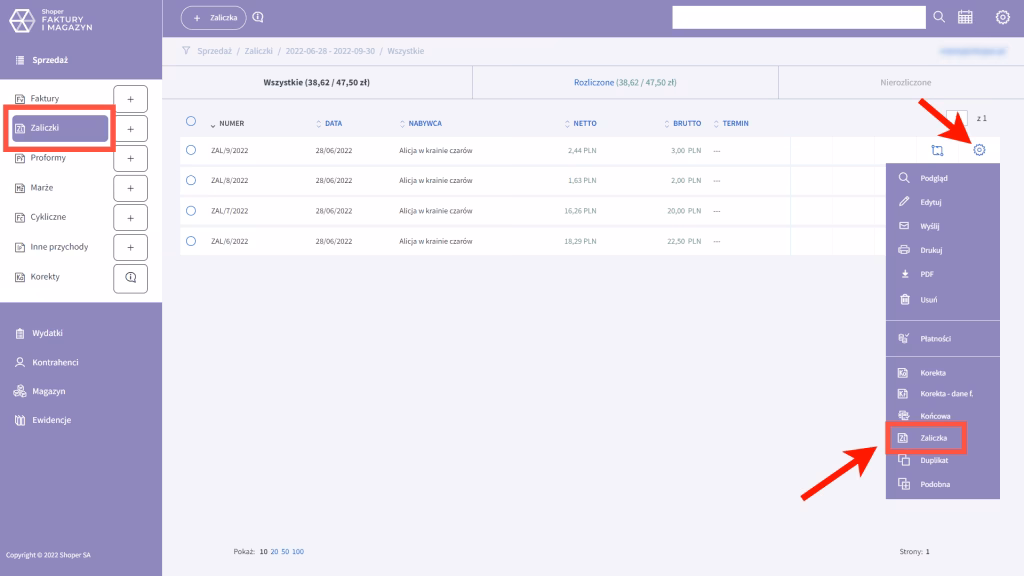
Task: Click the search input field in header
Action: [798, 17]
